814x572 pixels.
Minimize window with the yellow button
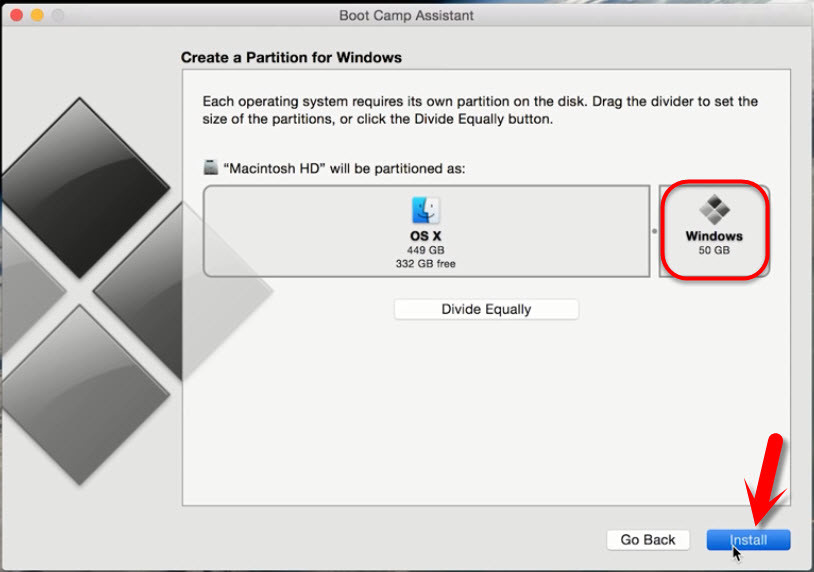click(37, 16)
